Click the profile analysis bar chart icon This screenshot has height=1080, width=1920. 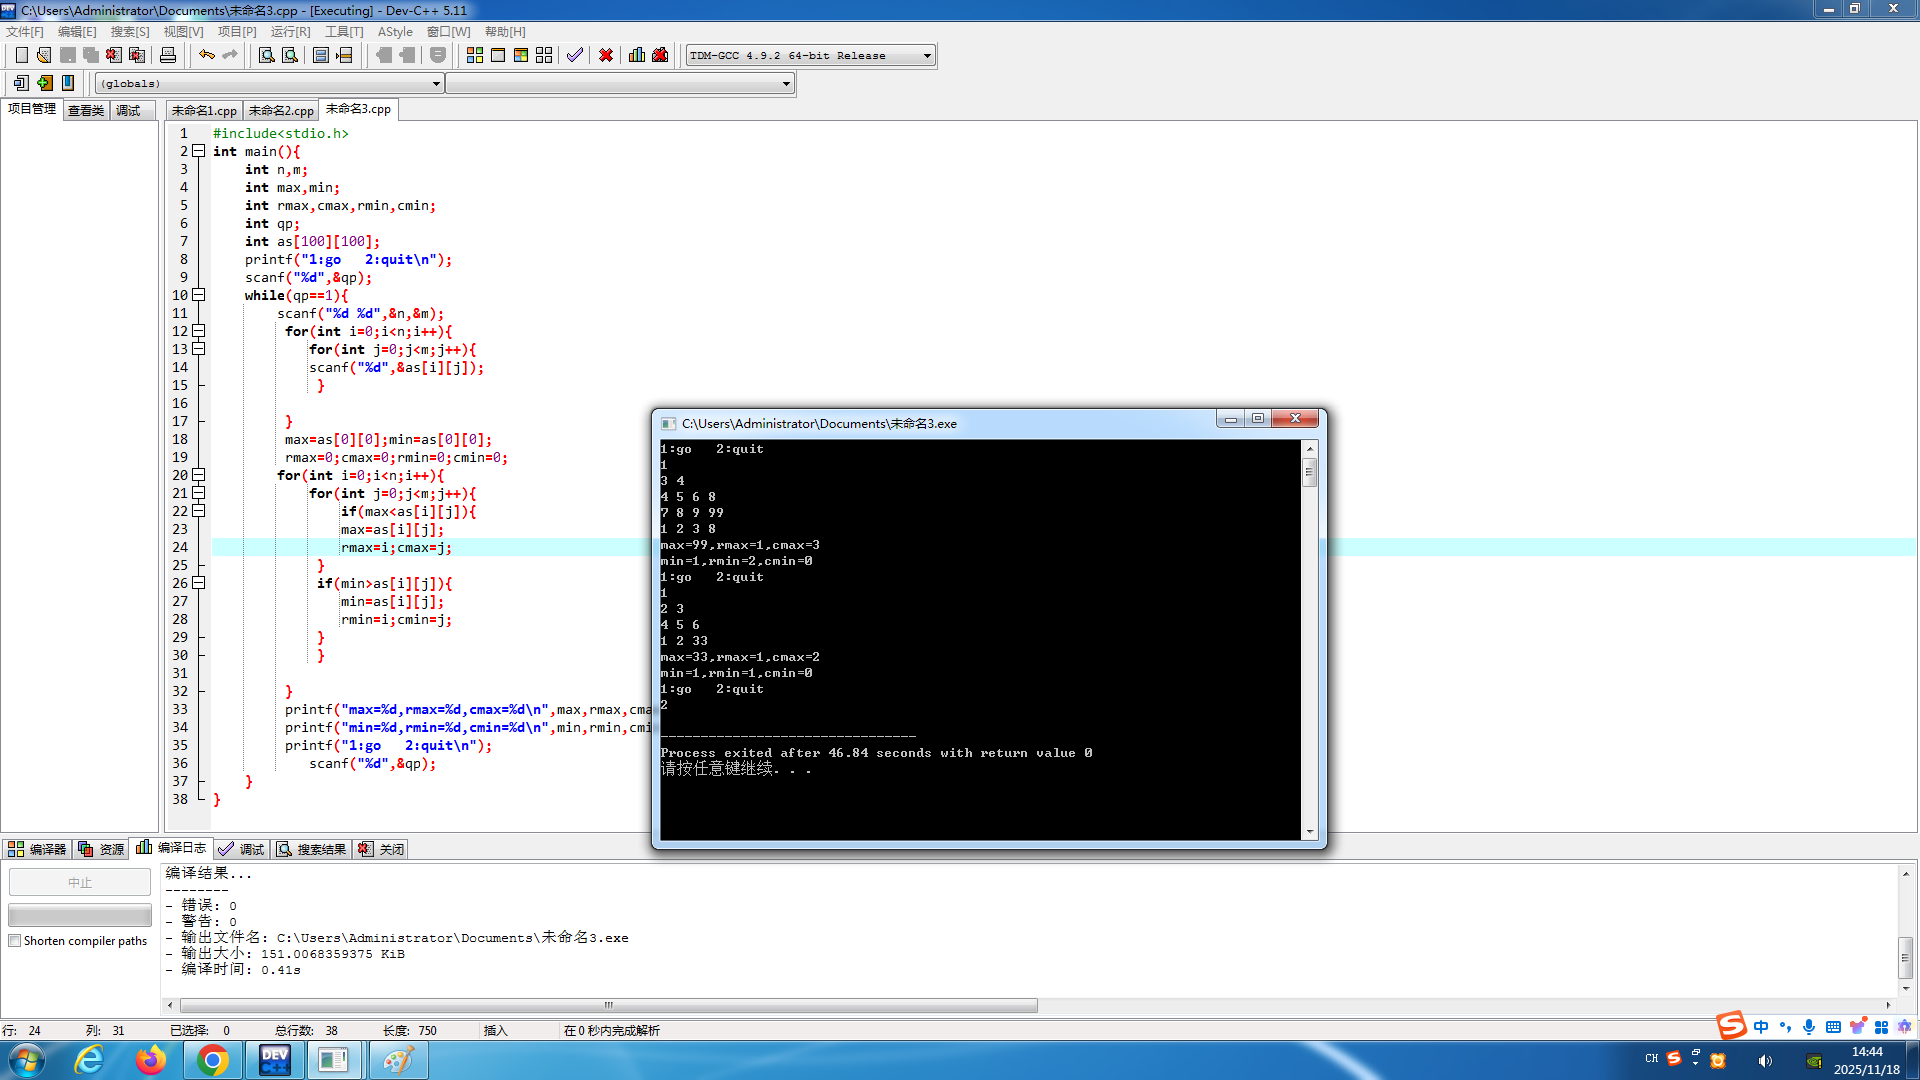(637, 55)
